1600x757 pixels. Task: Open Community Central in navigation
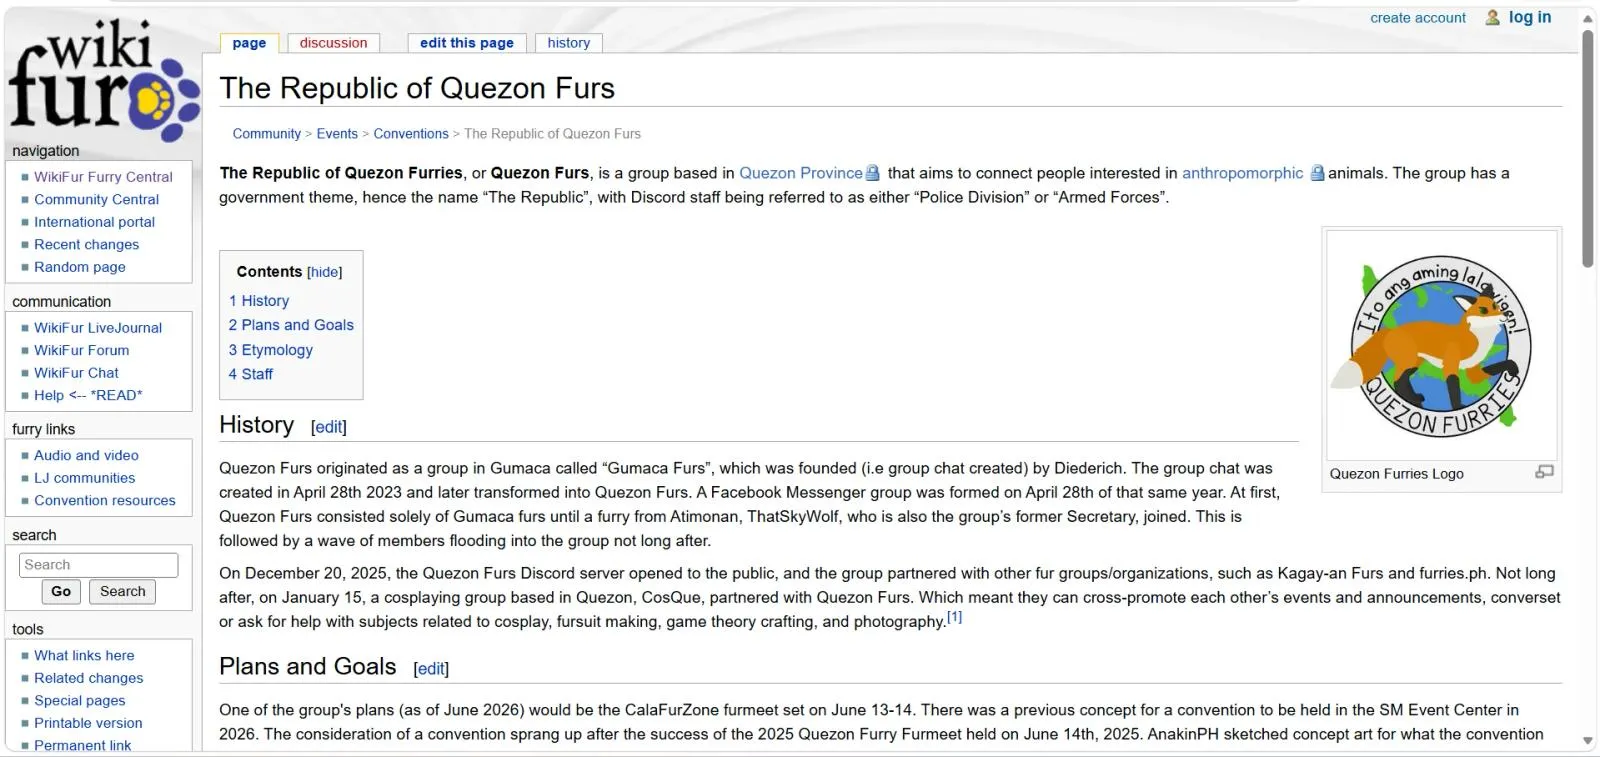tap(96, 200)
